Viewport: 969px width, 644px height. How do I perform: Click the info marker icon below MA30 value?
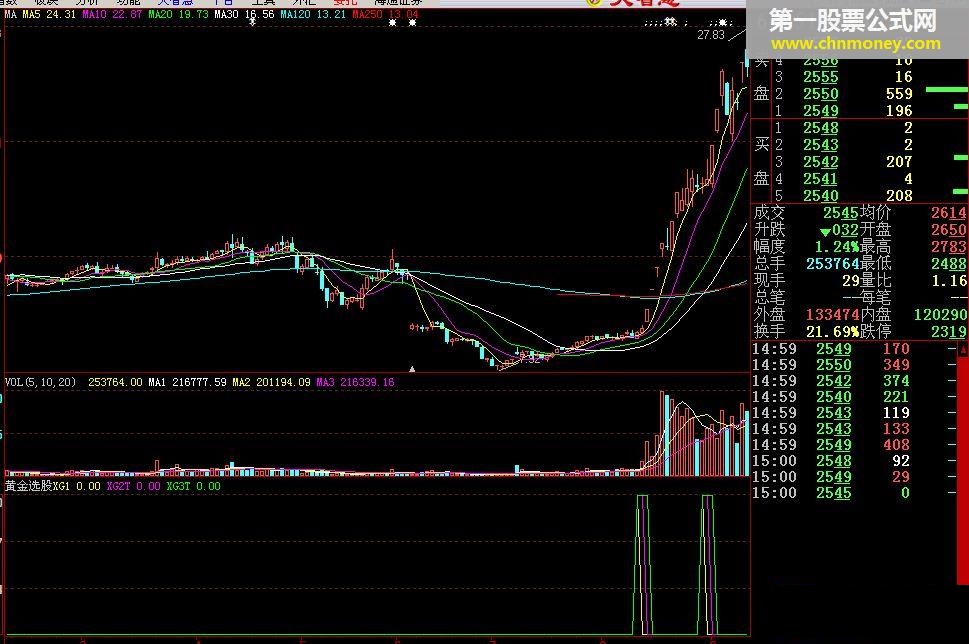(252, 22)
